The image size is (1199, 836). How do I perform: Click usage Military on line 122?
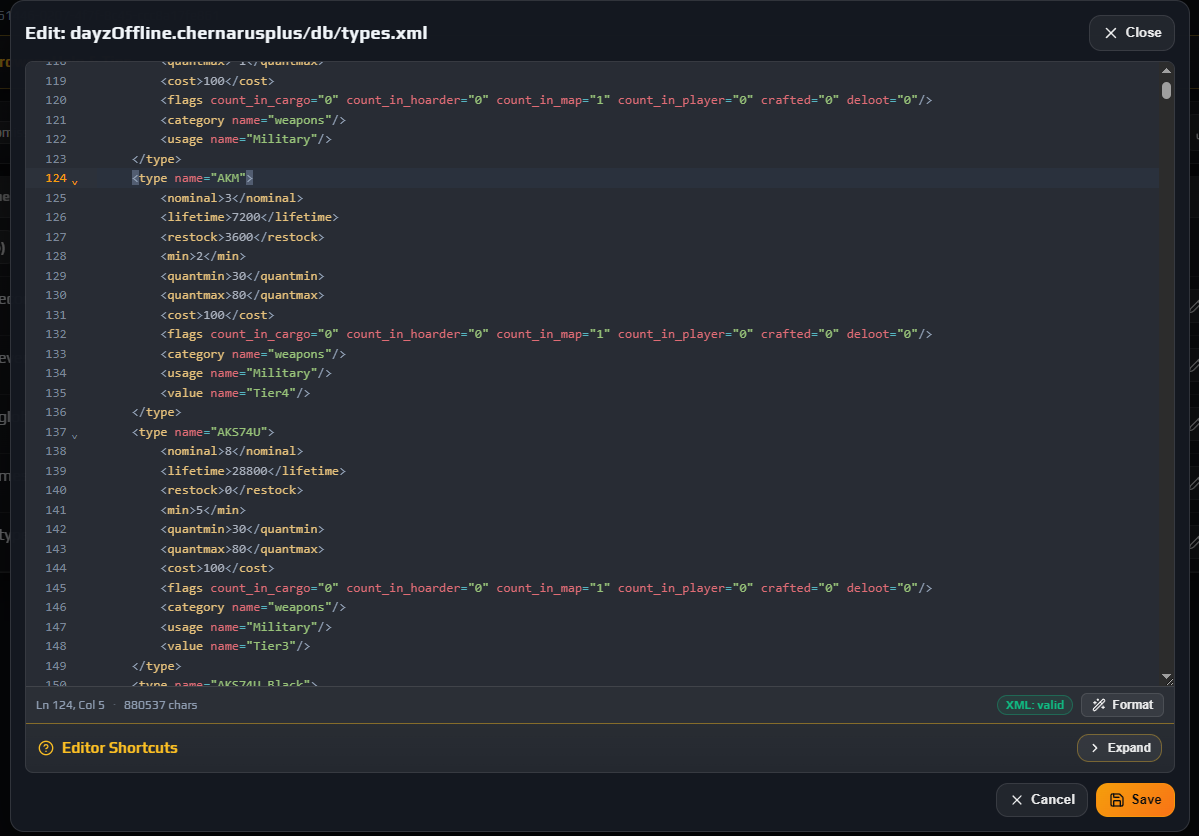click(x=246, y=138)
